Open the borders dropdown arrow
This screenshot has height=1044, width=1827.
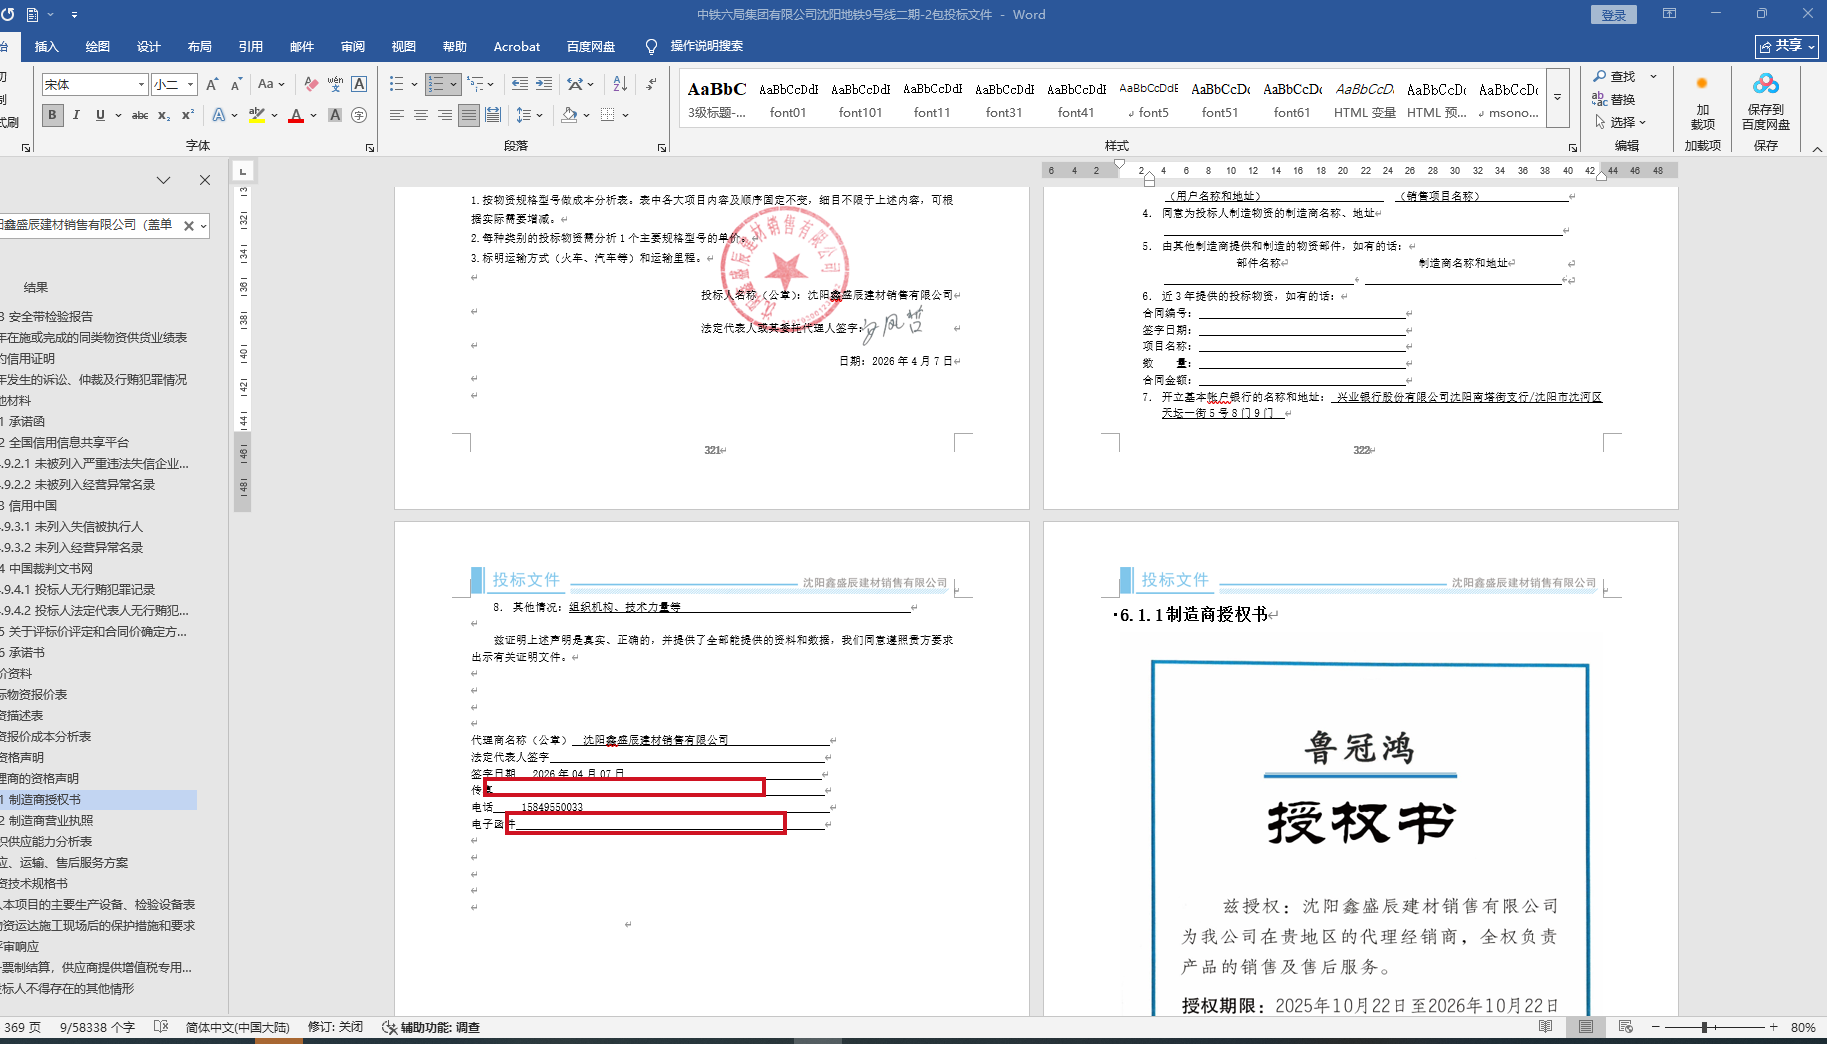(625, 115)
